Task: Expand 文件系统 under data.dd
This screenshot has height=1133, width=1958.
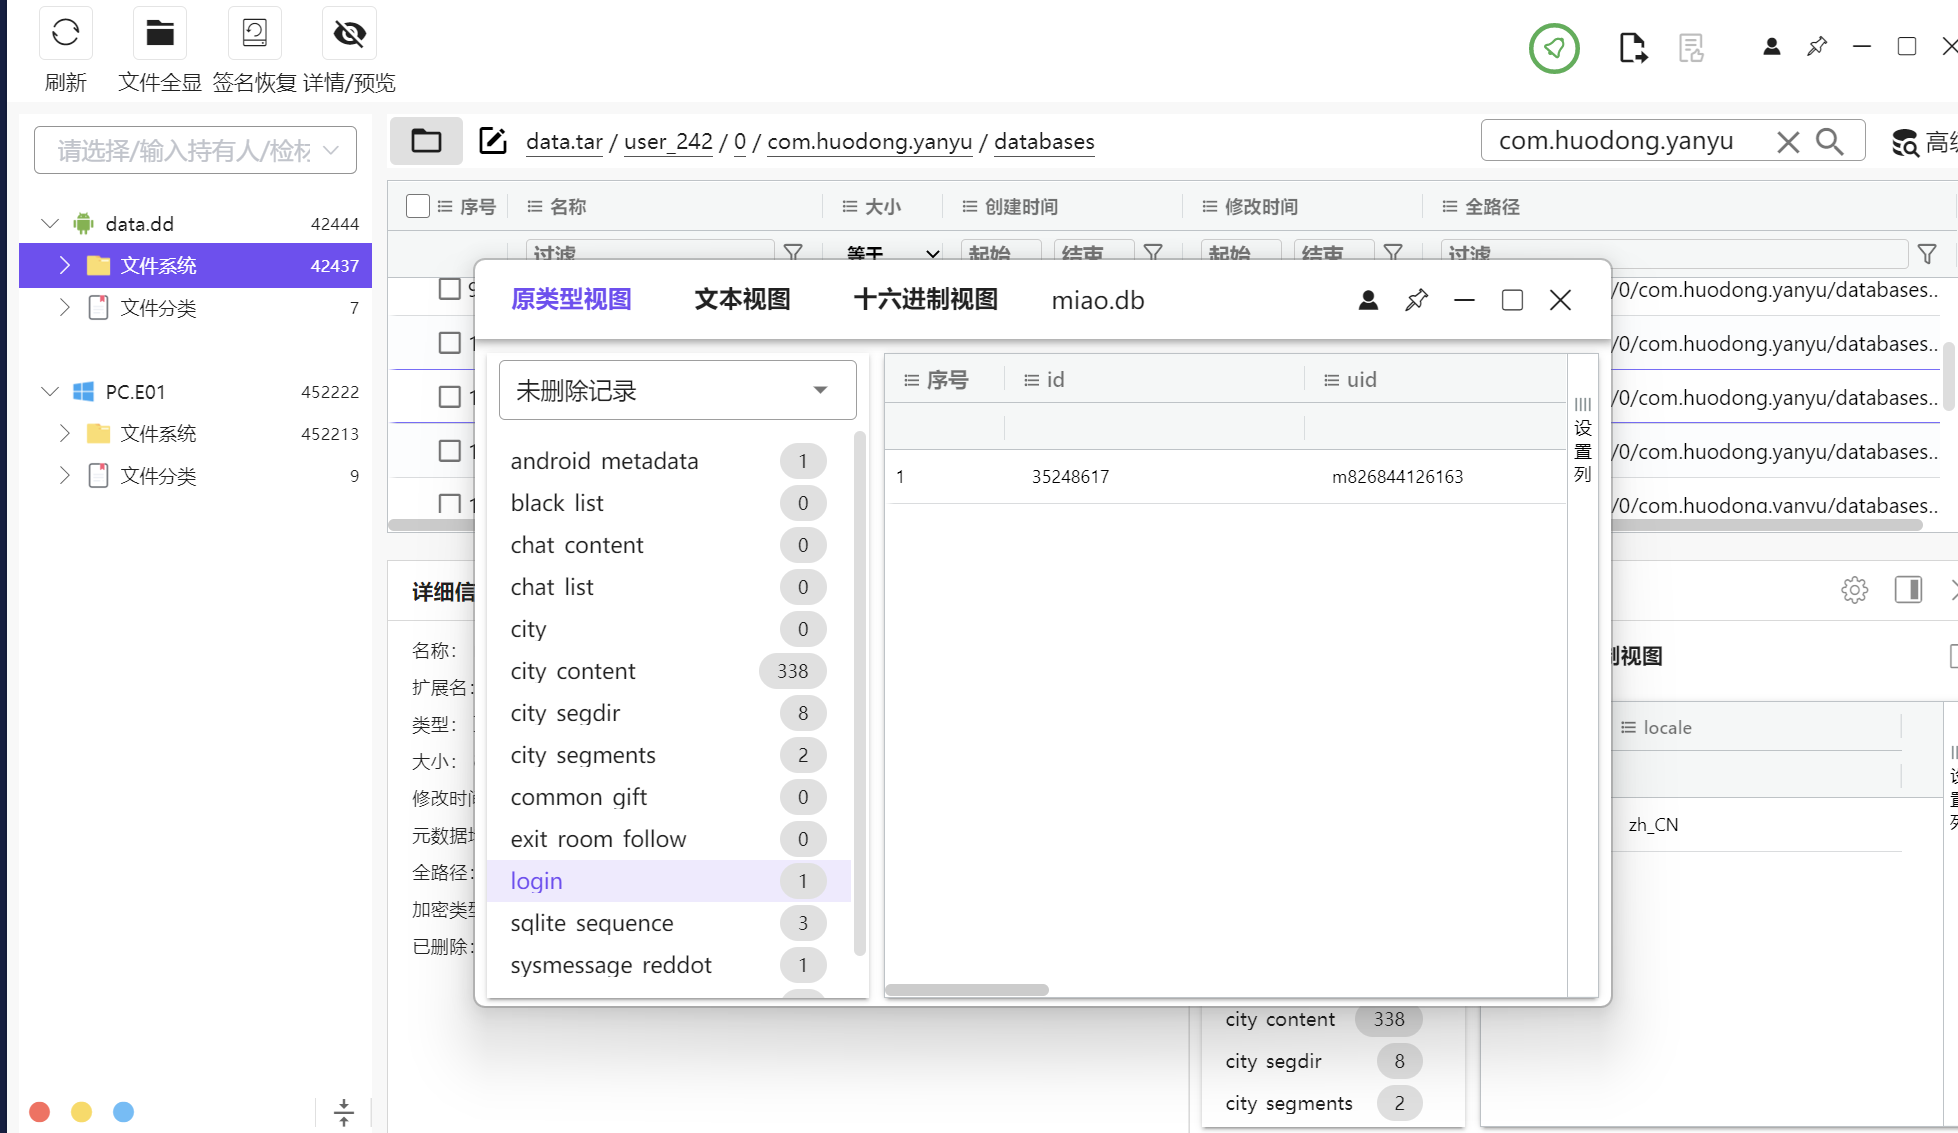Action: coord(65,265)
